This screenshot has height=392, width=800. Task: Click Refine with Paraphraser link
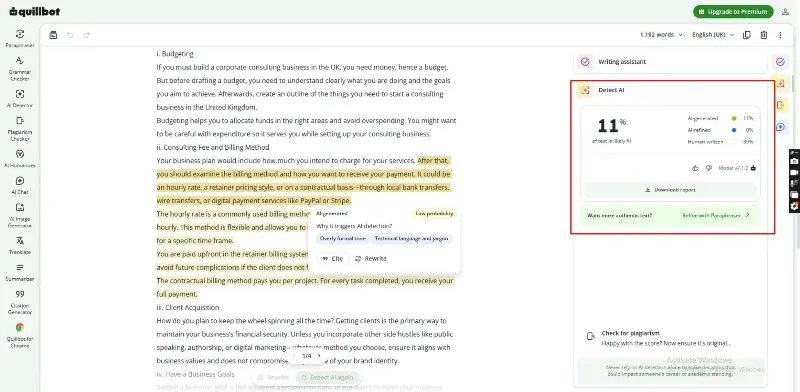tap(716, 215)
